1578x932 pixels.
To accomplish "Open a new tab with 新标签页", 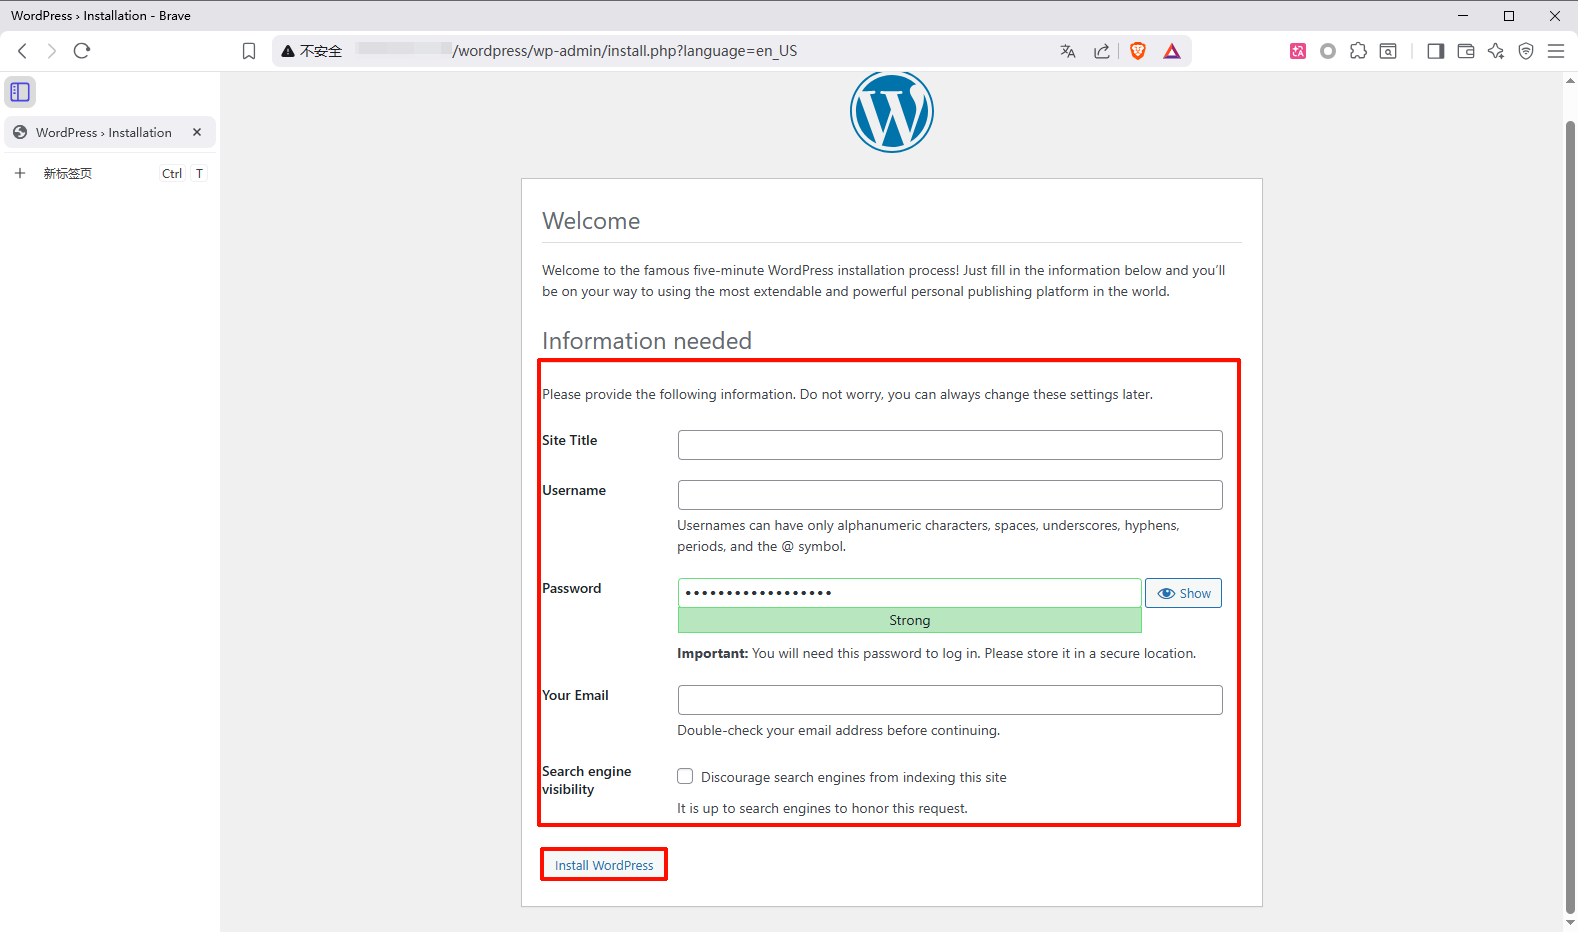I will click(x=110, y=173).
